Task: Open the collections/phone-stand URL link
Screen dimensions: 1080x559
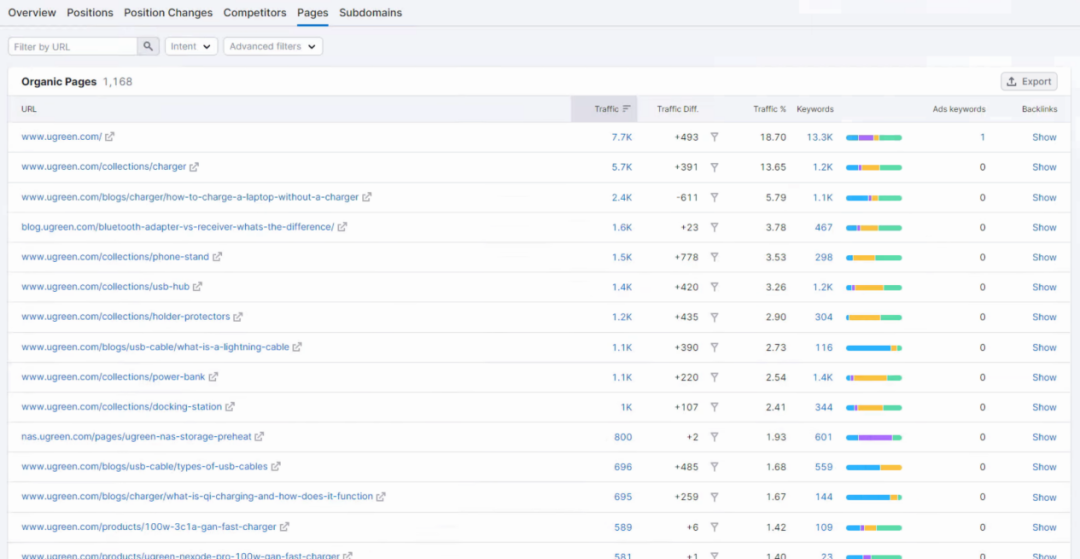Action: point(115,257)
